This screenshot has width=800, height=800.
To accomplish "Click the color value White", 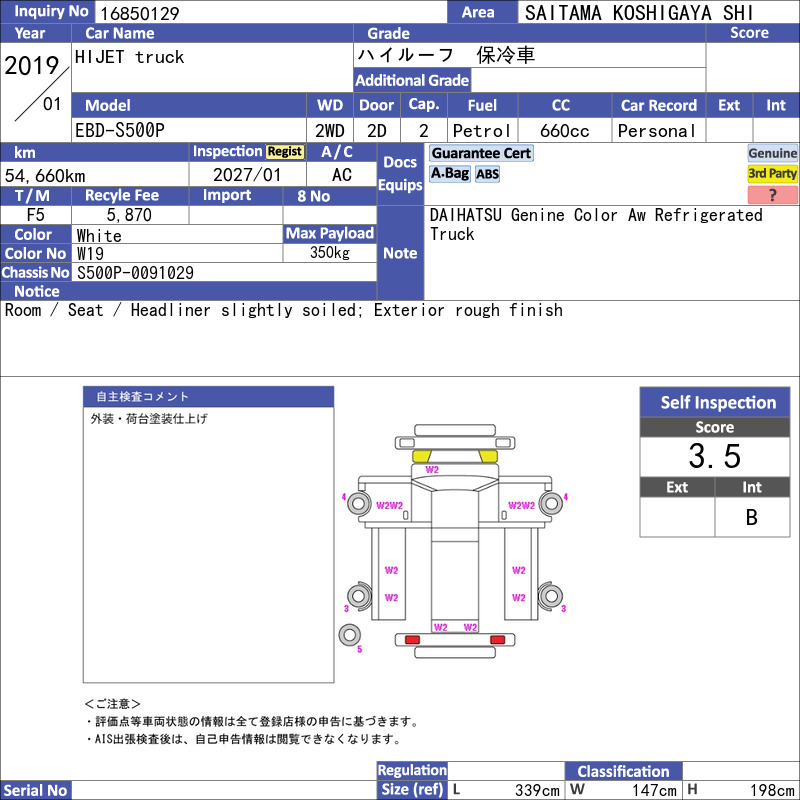I will pos(99,235).
